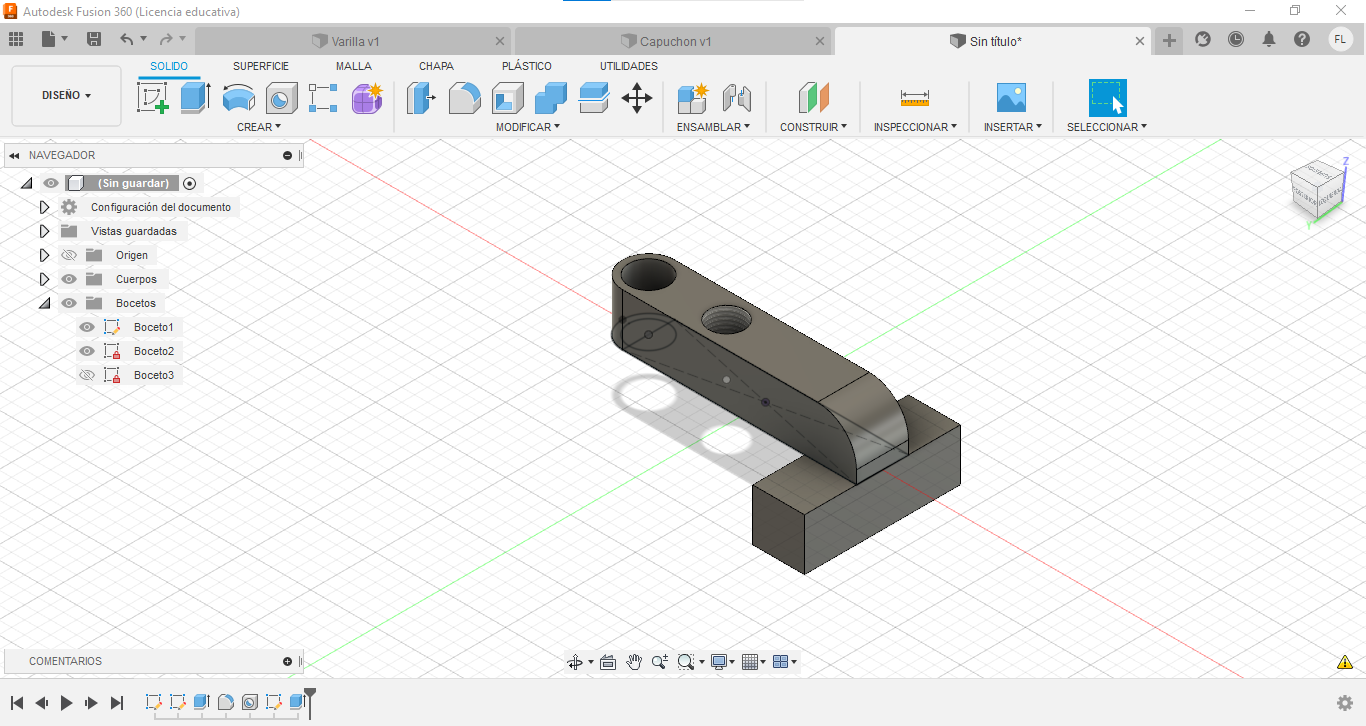Open the job status clock icon

1236,39
